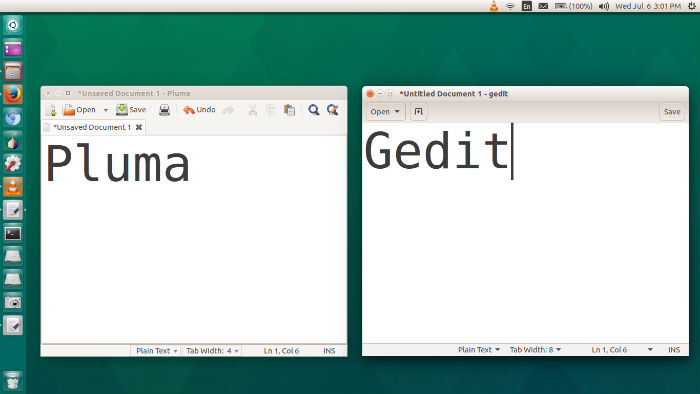Click the Redo arrow in Pluma

(228, 110)
